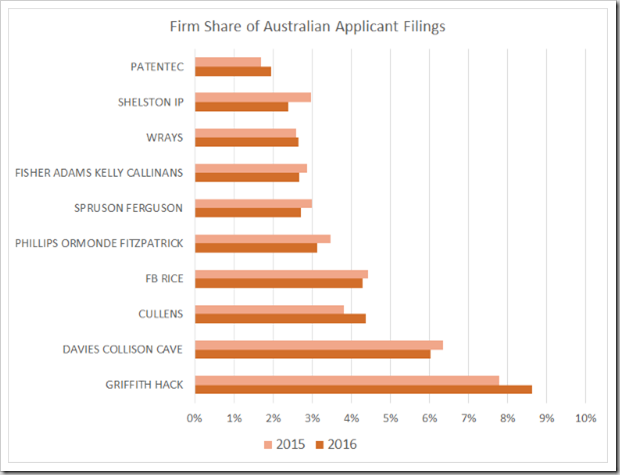Click the SHELSTON IP 2016 bar
Image resolution: width=620 pixels, height=475 pixels.
coord(242,107)
